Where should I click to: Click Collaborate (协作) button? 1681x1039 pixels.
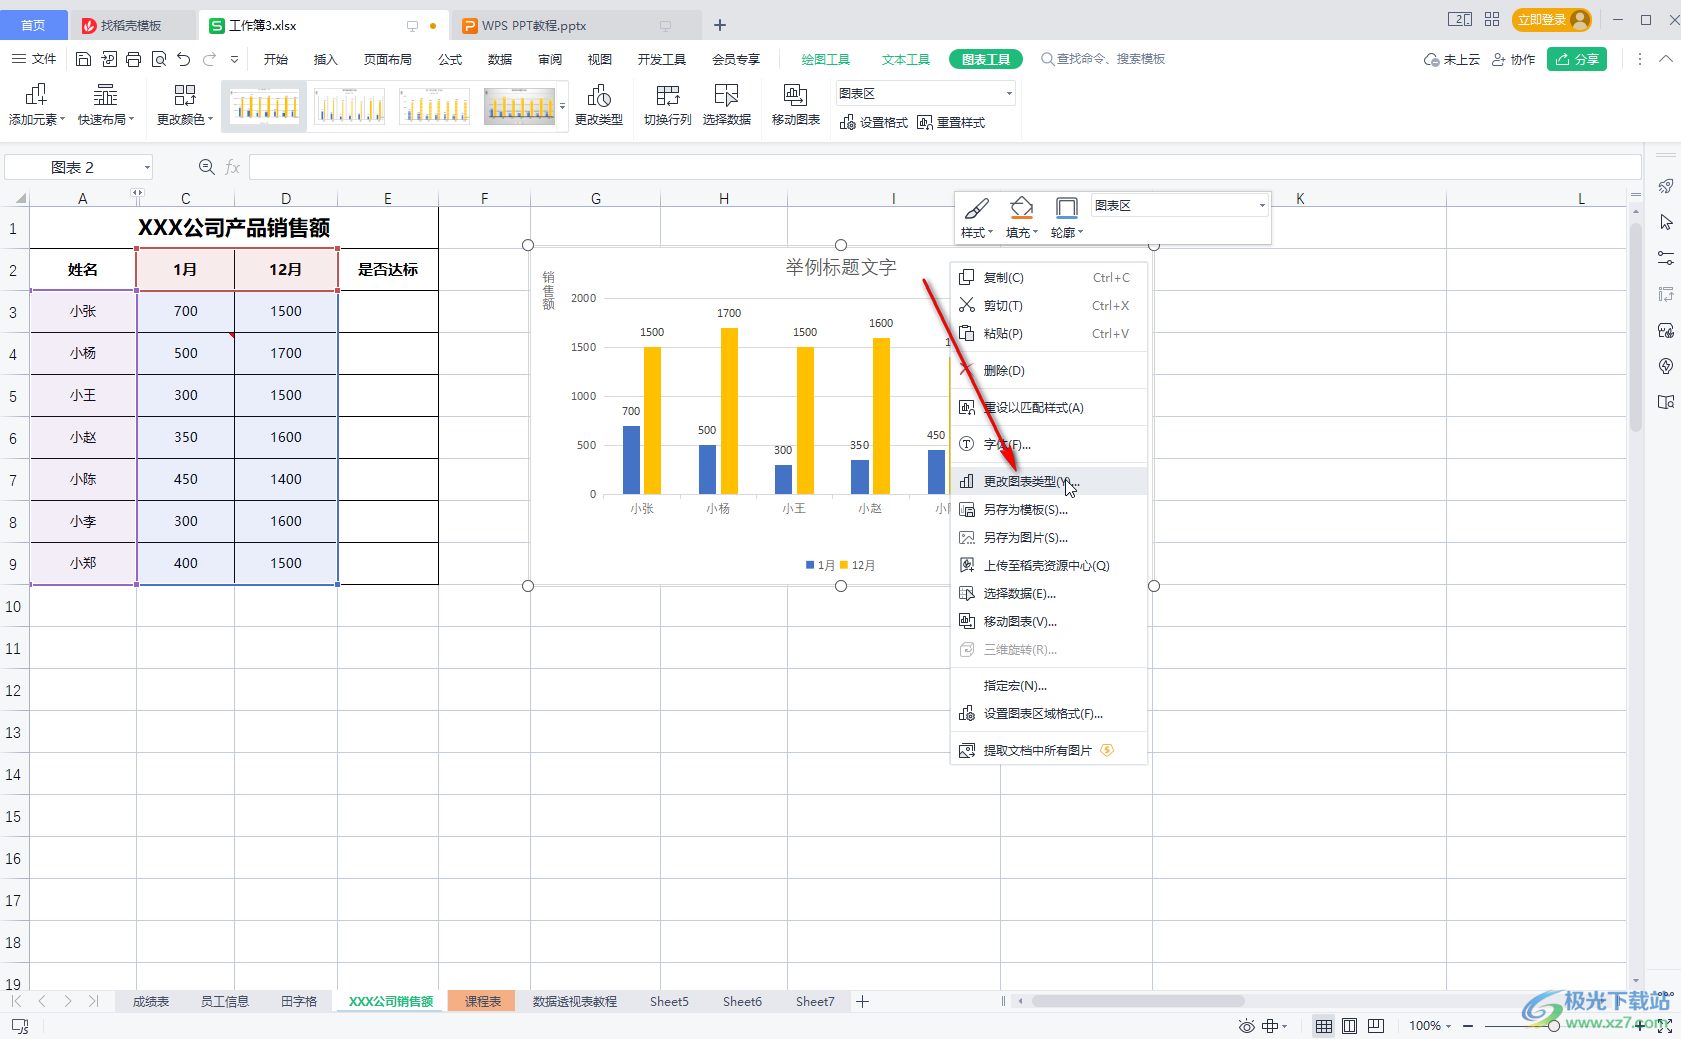coord(1513,59)
